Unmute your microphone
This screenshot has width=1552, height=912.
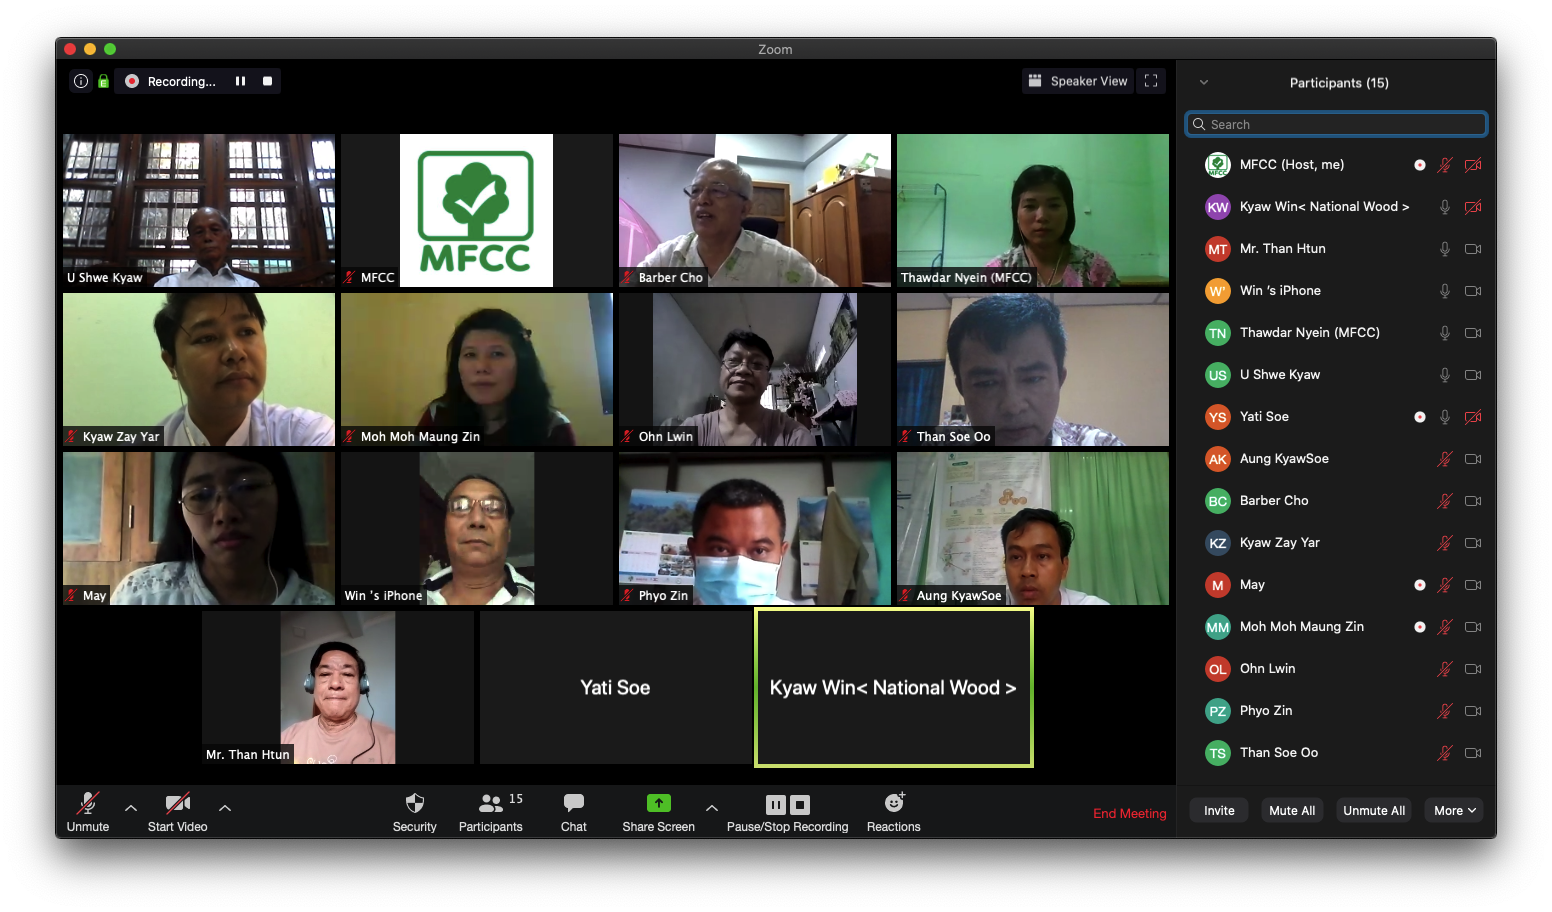pyautogui.click(x=88, y=803)
